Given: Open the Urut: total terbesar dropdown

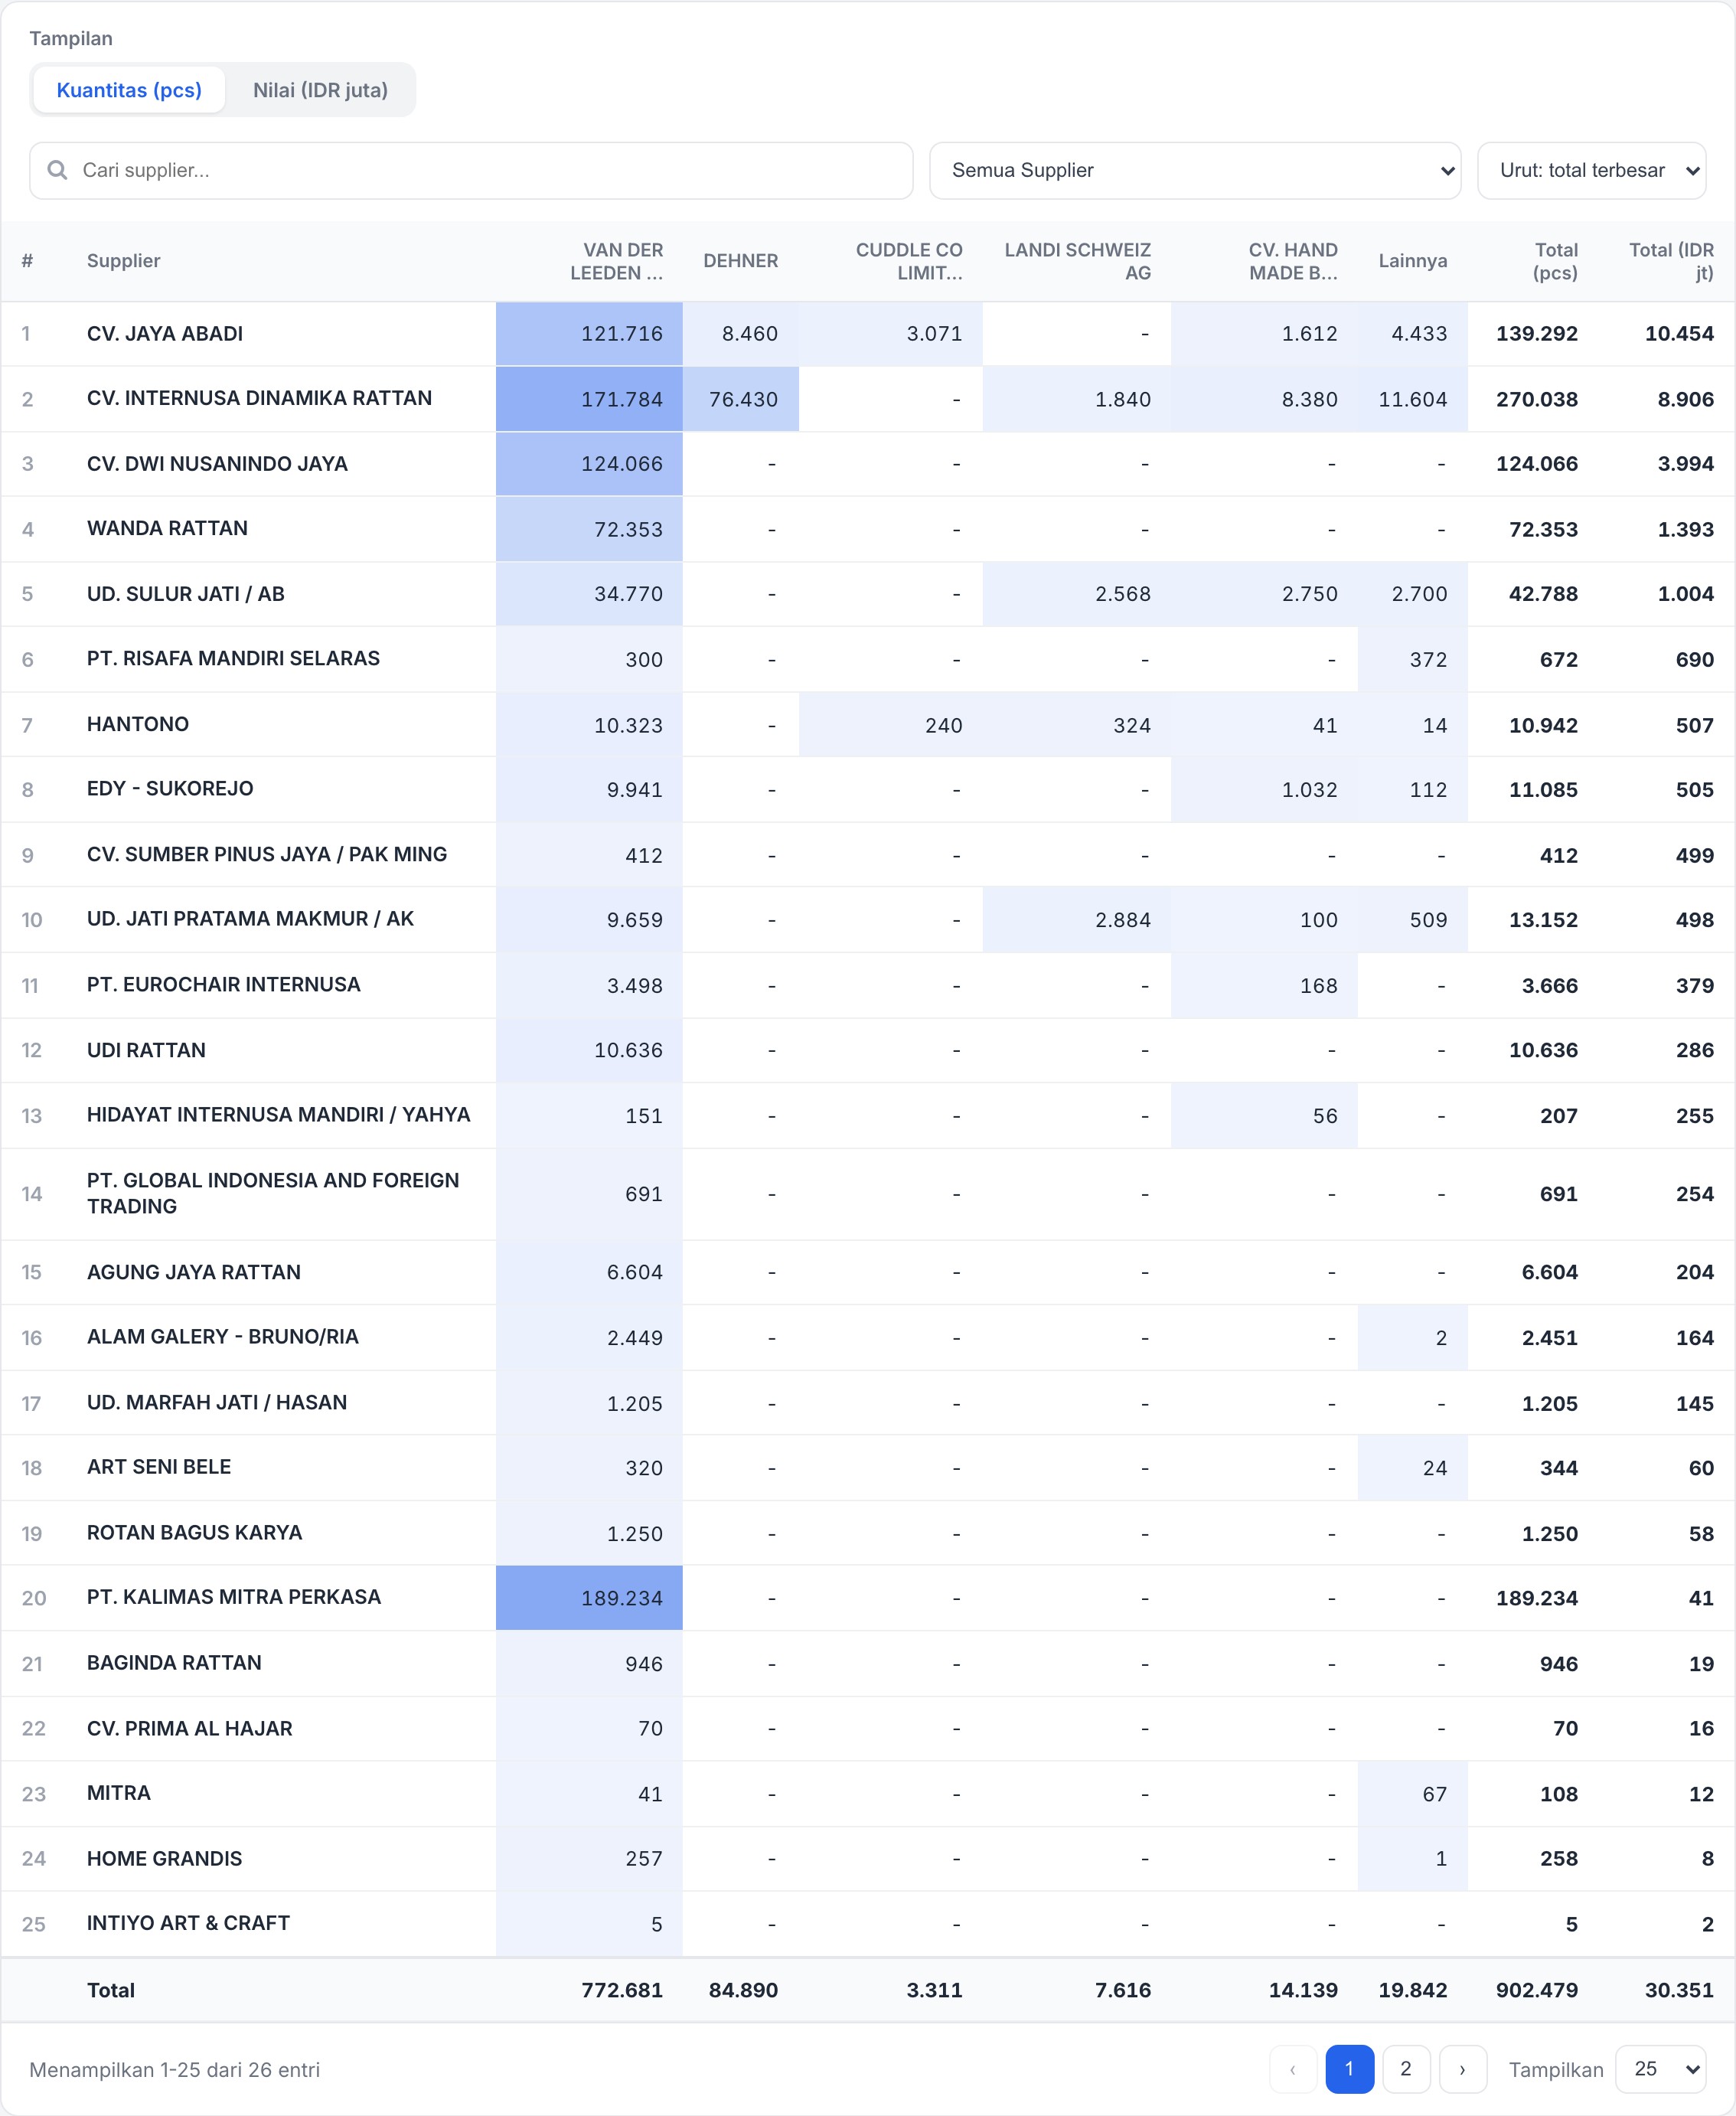Looking at the screenshot, I should click(x=1591, y=170).
